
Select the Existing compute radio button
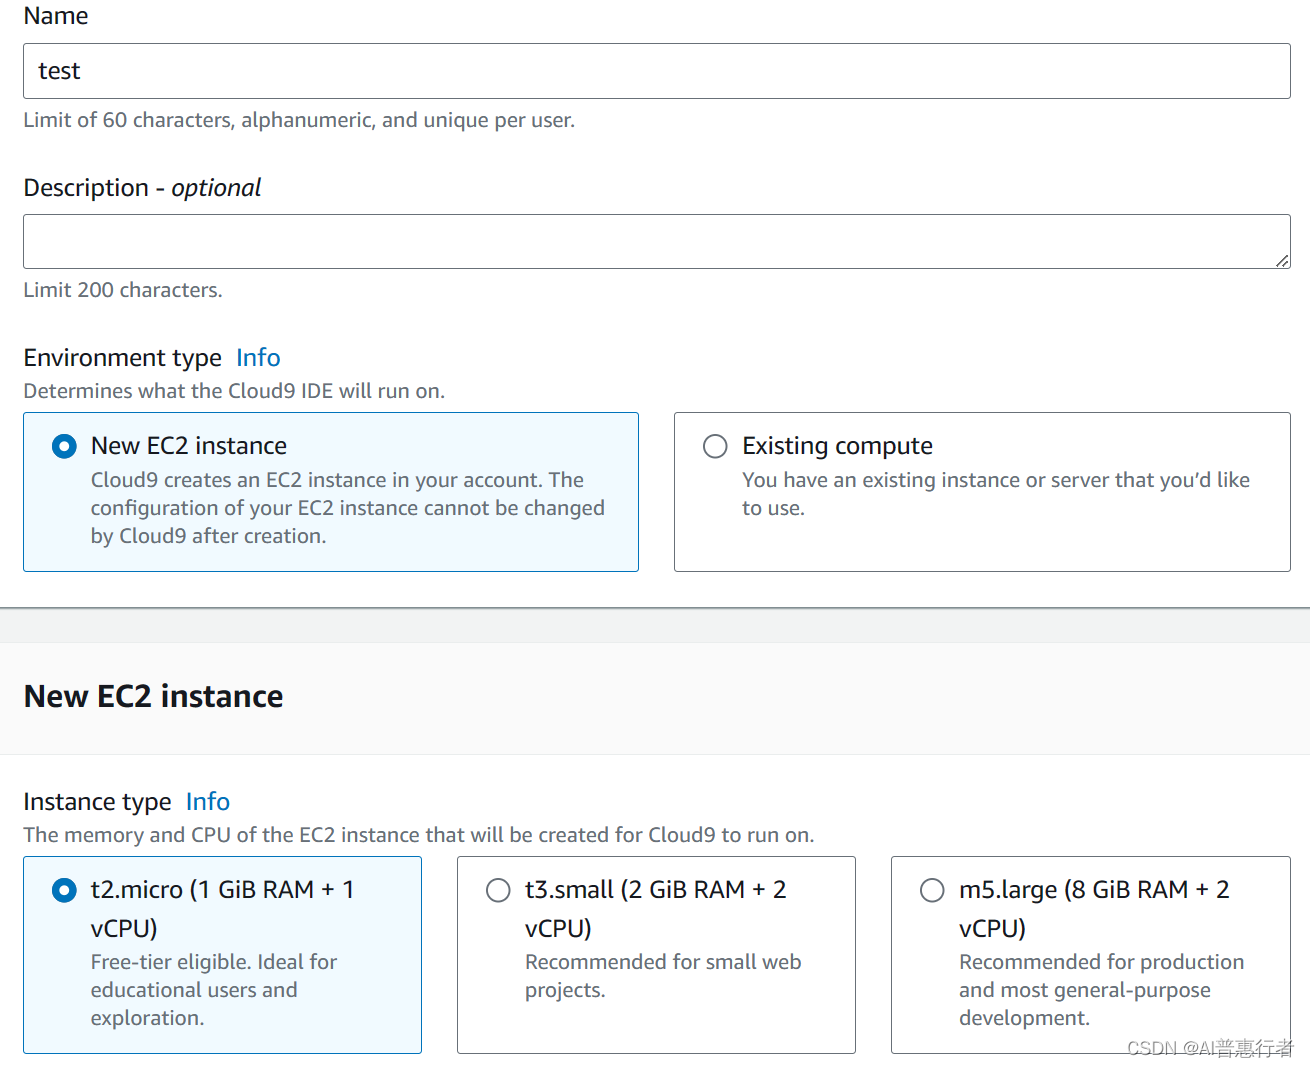tap(715, 446)
